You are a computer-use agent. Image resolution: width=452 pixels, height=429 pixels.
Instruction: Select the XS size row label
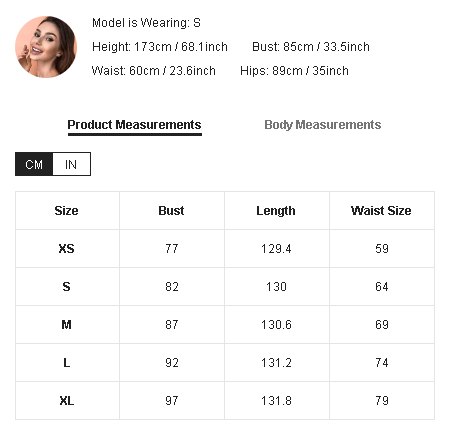(66, 249)
